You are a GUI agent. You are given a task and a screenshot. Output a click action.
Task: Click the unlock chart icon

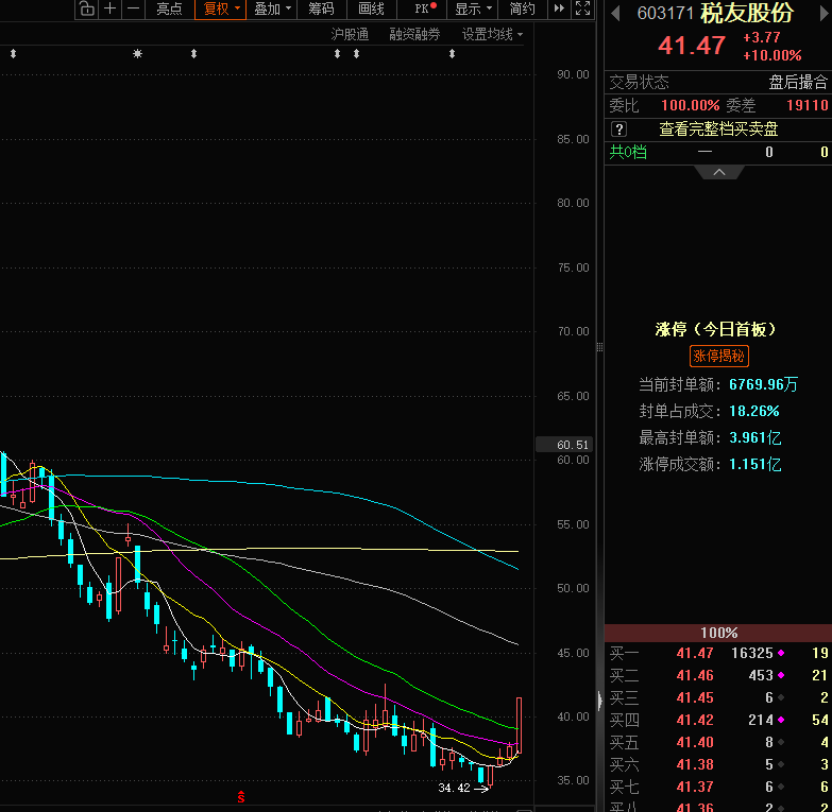pyautogui.click(x=87, y=9)
